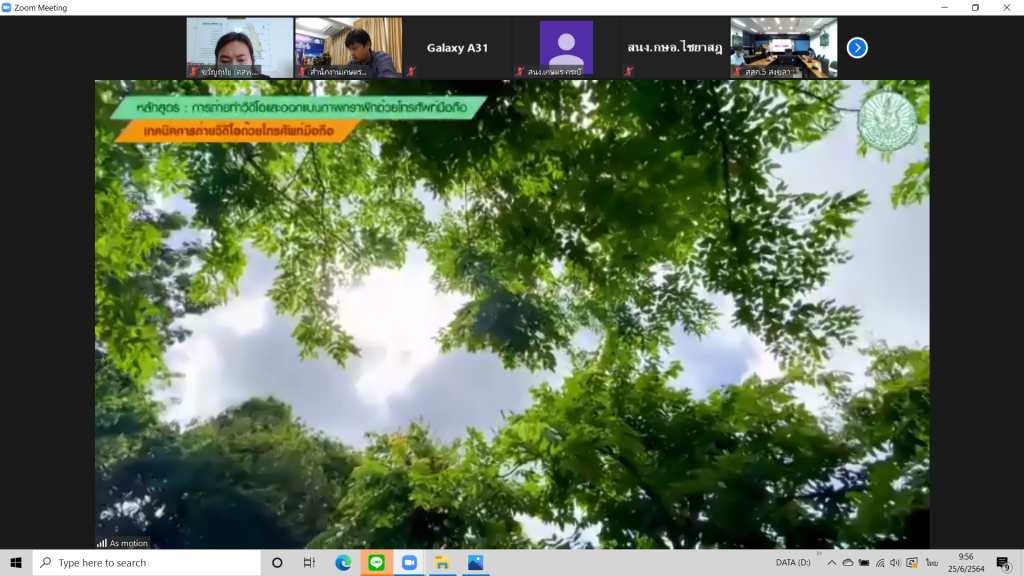Open the Zoom app in taskbar
This screenshot has width=1024, height=576.
(x=408, y=563)
